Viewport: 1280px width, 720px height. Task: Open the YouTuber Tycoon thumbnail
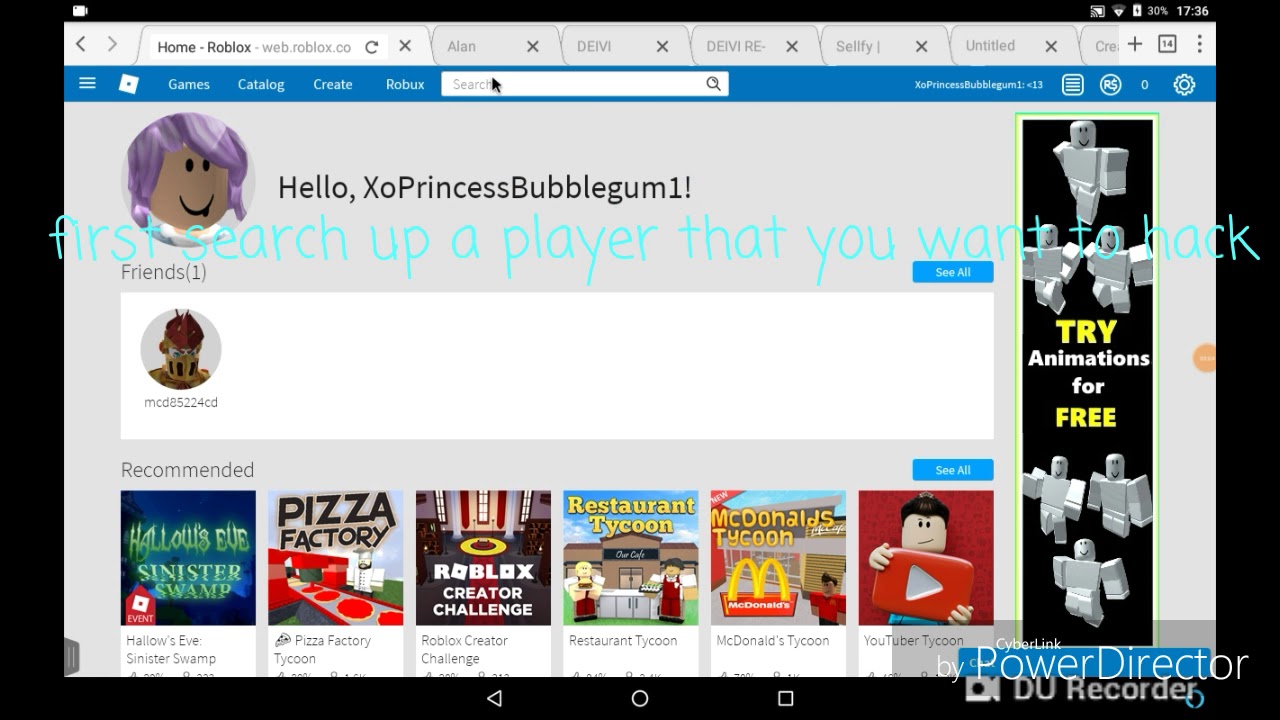tap(926, 558)
